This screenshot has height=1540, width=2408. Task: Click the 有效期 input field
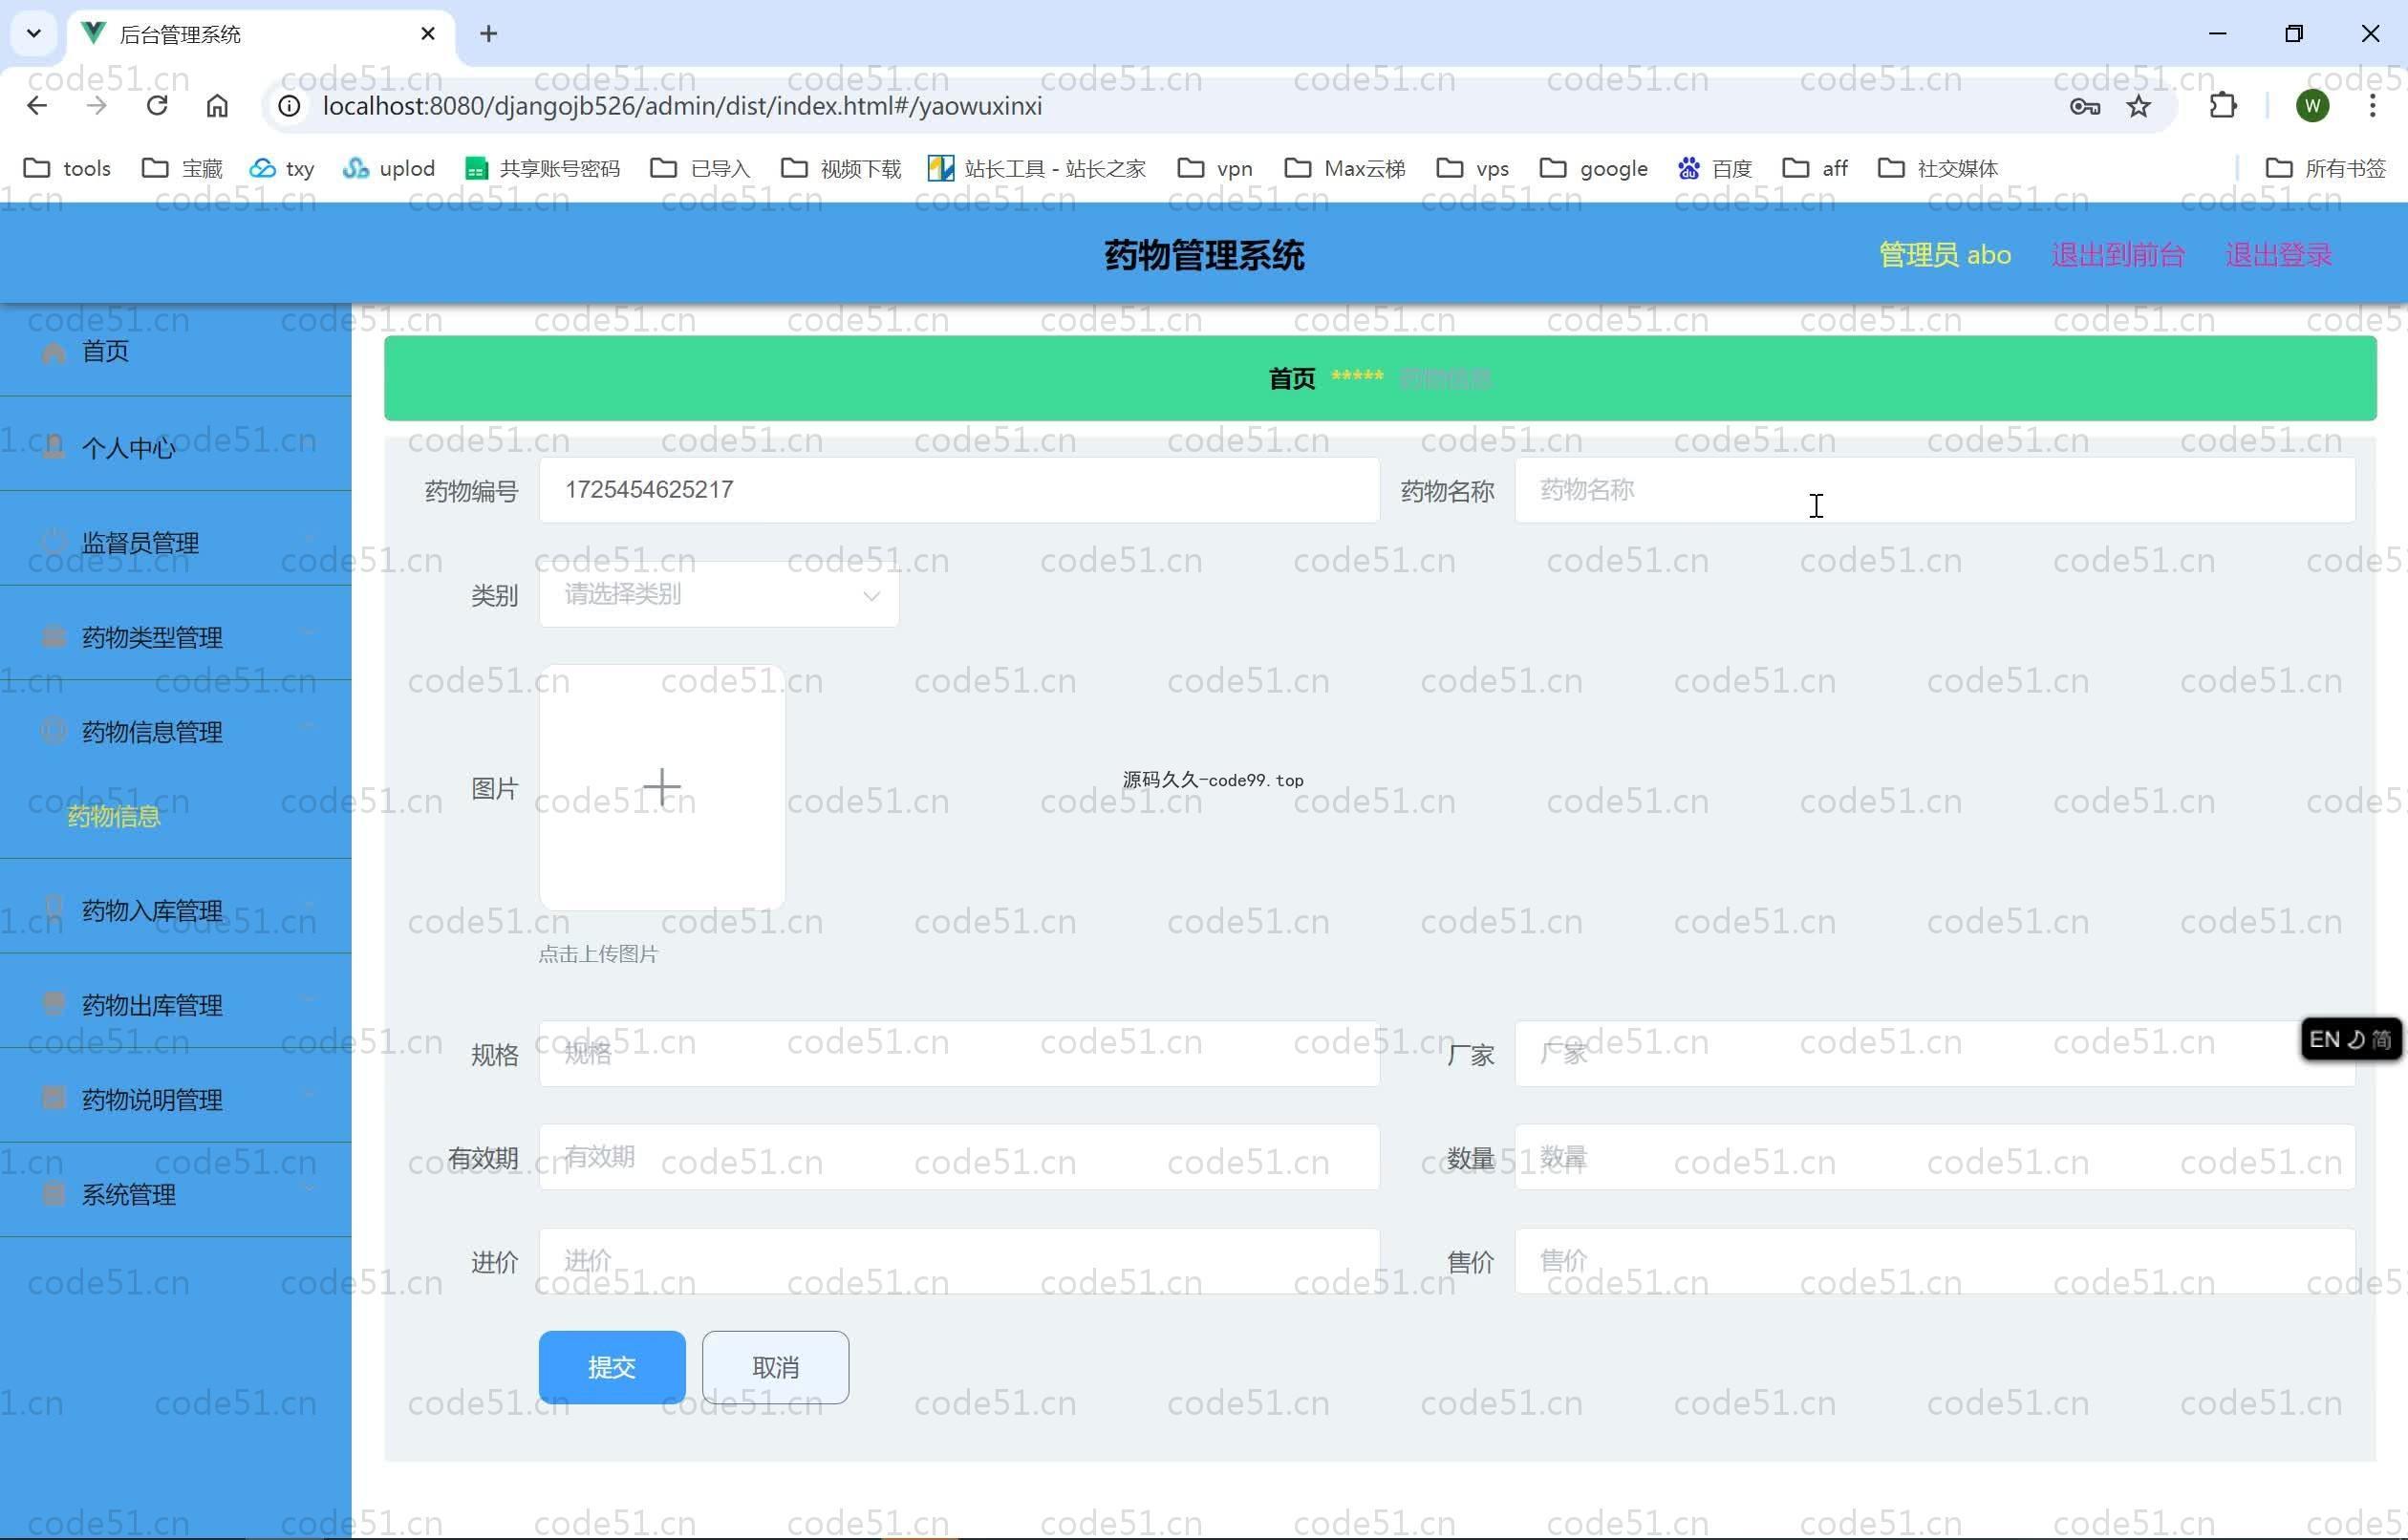point(959,1157)
